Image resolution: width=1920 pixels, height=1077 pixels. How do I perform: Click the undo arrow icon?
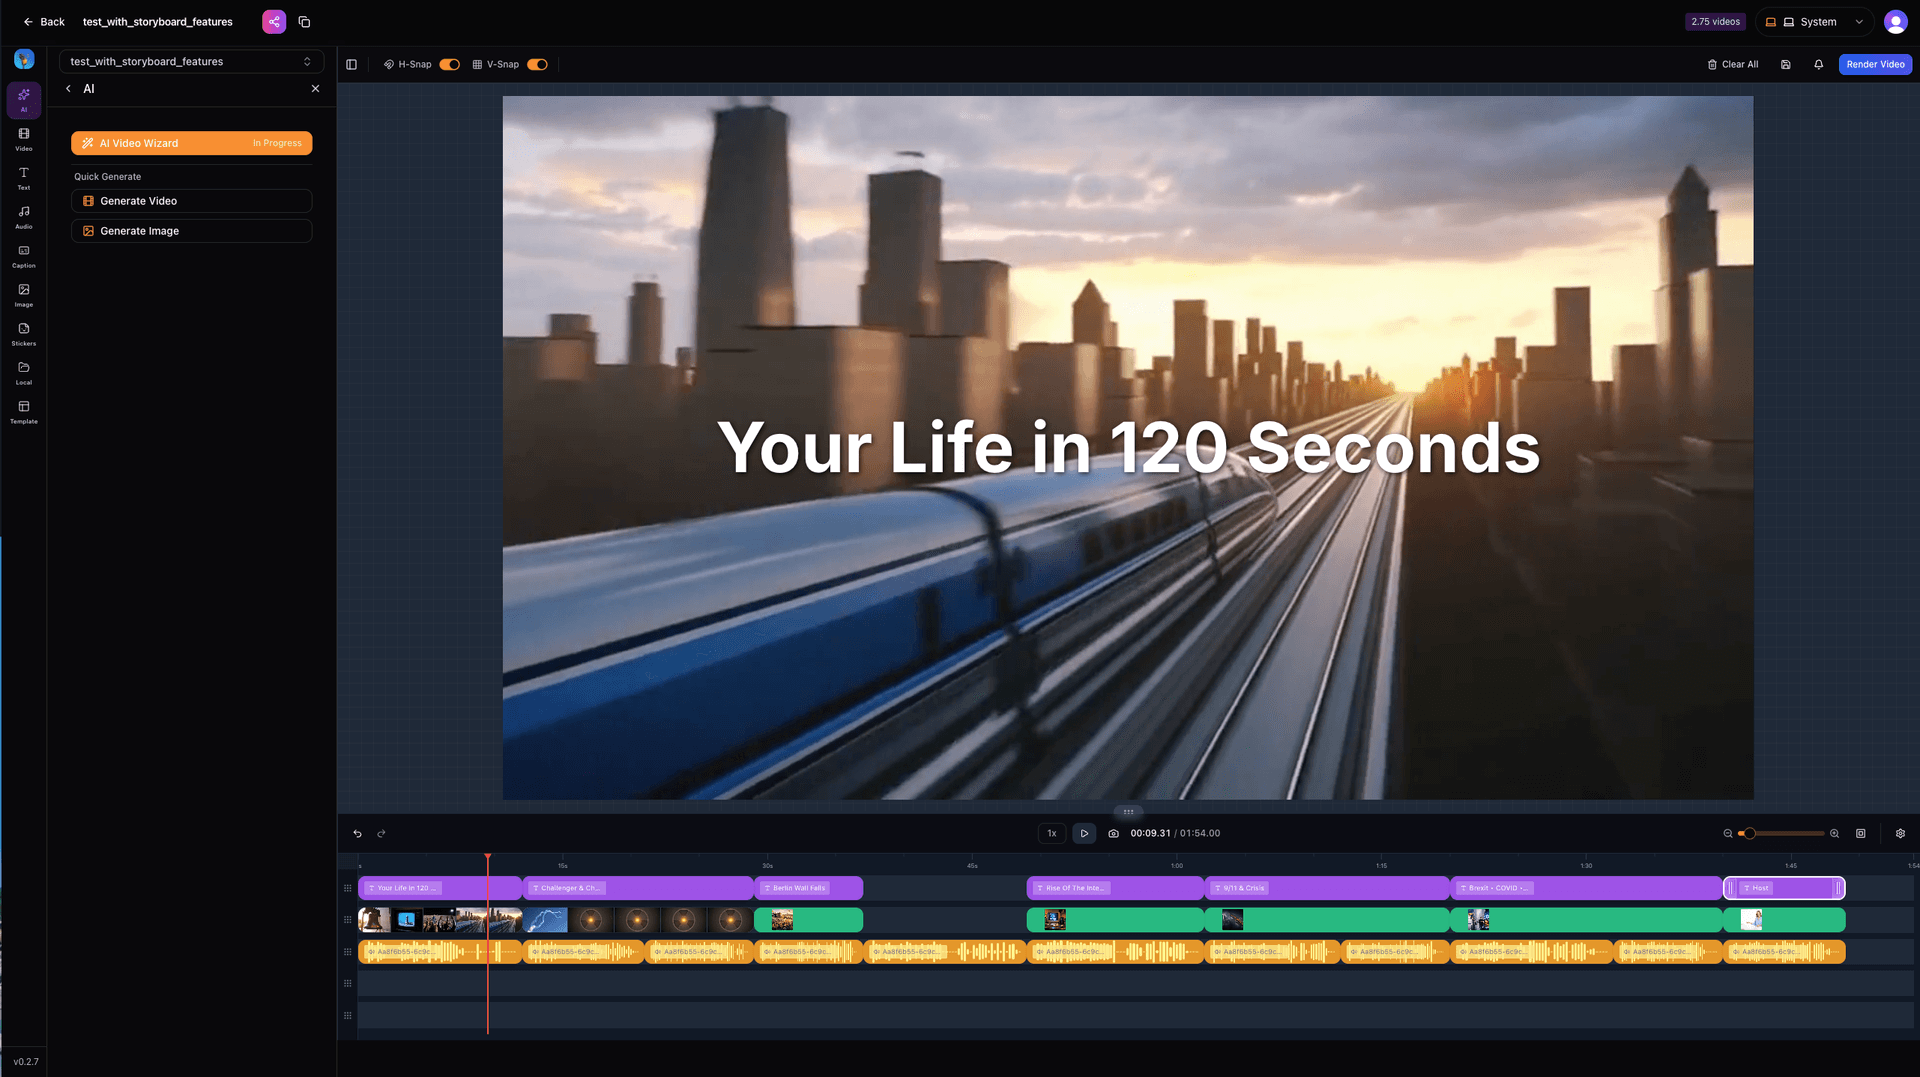[x=357, y=834]
